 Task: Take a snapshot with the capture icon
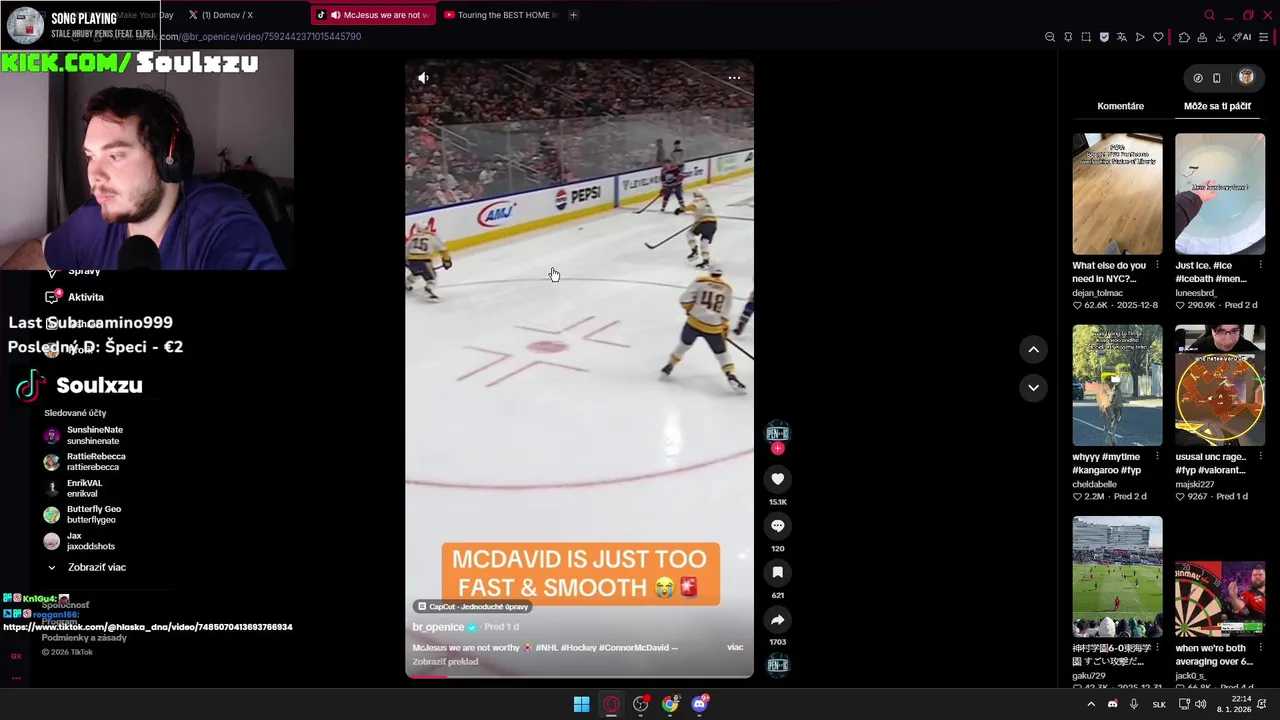click(x=1086, y=37)
